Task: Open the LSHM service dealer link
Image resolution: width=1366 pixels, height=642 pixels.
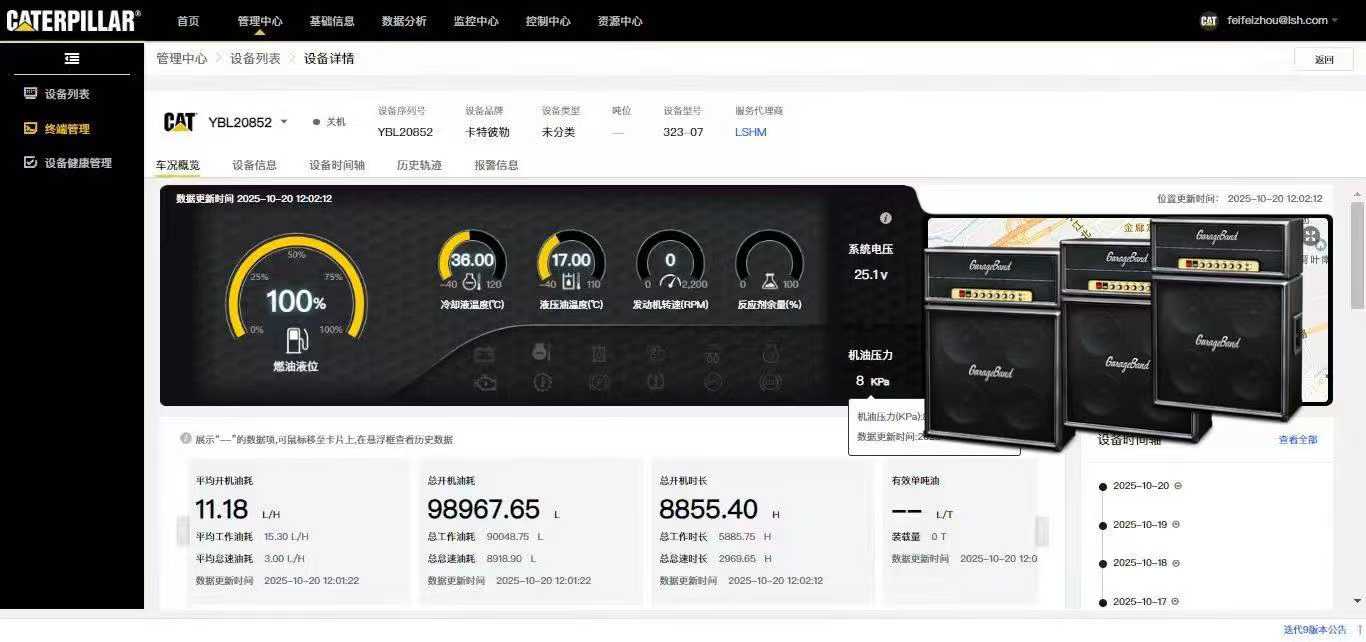Action: click(750, 132)
